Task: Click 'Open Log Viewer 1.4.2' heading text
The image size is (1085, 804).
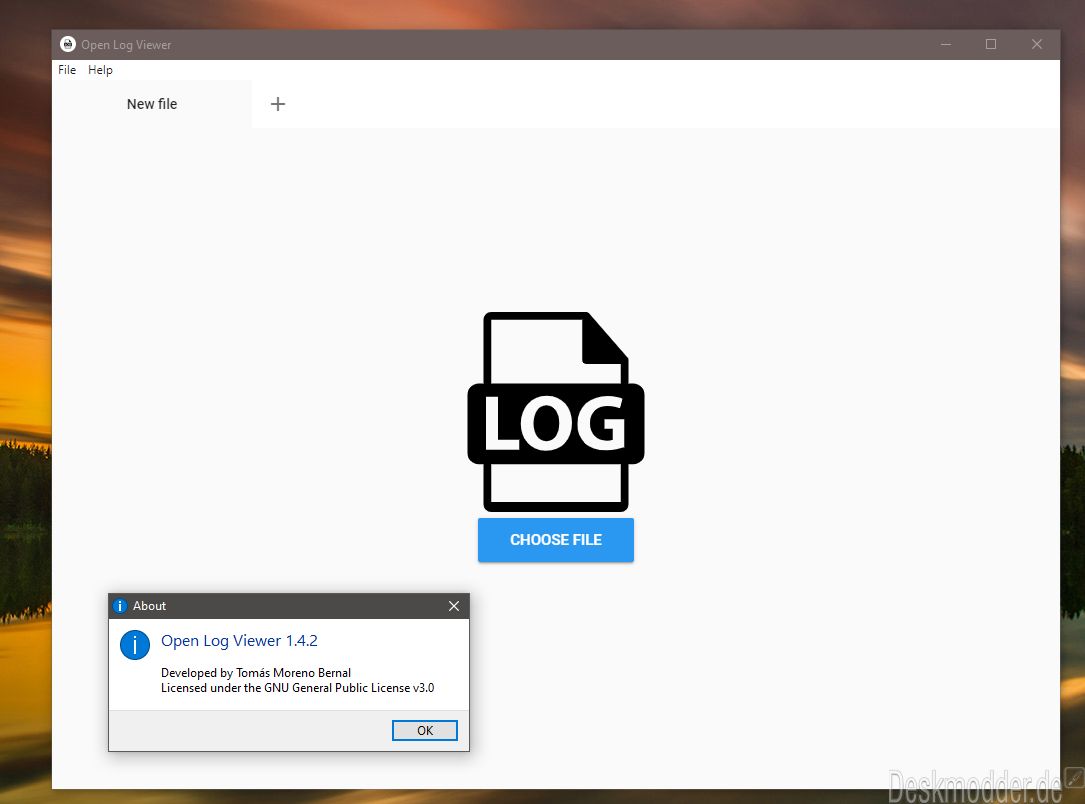Action: (x=239, y=641)
